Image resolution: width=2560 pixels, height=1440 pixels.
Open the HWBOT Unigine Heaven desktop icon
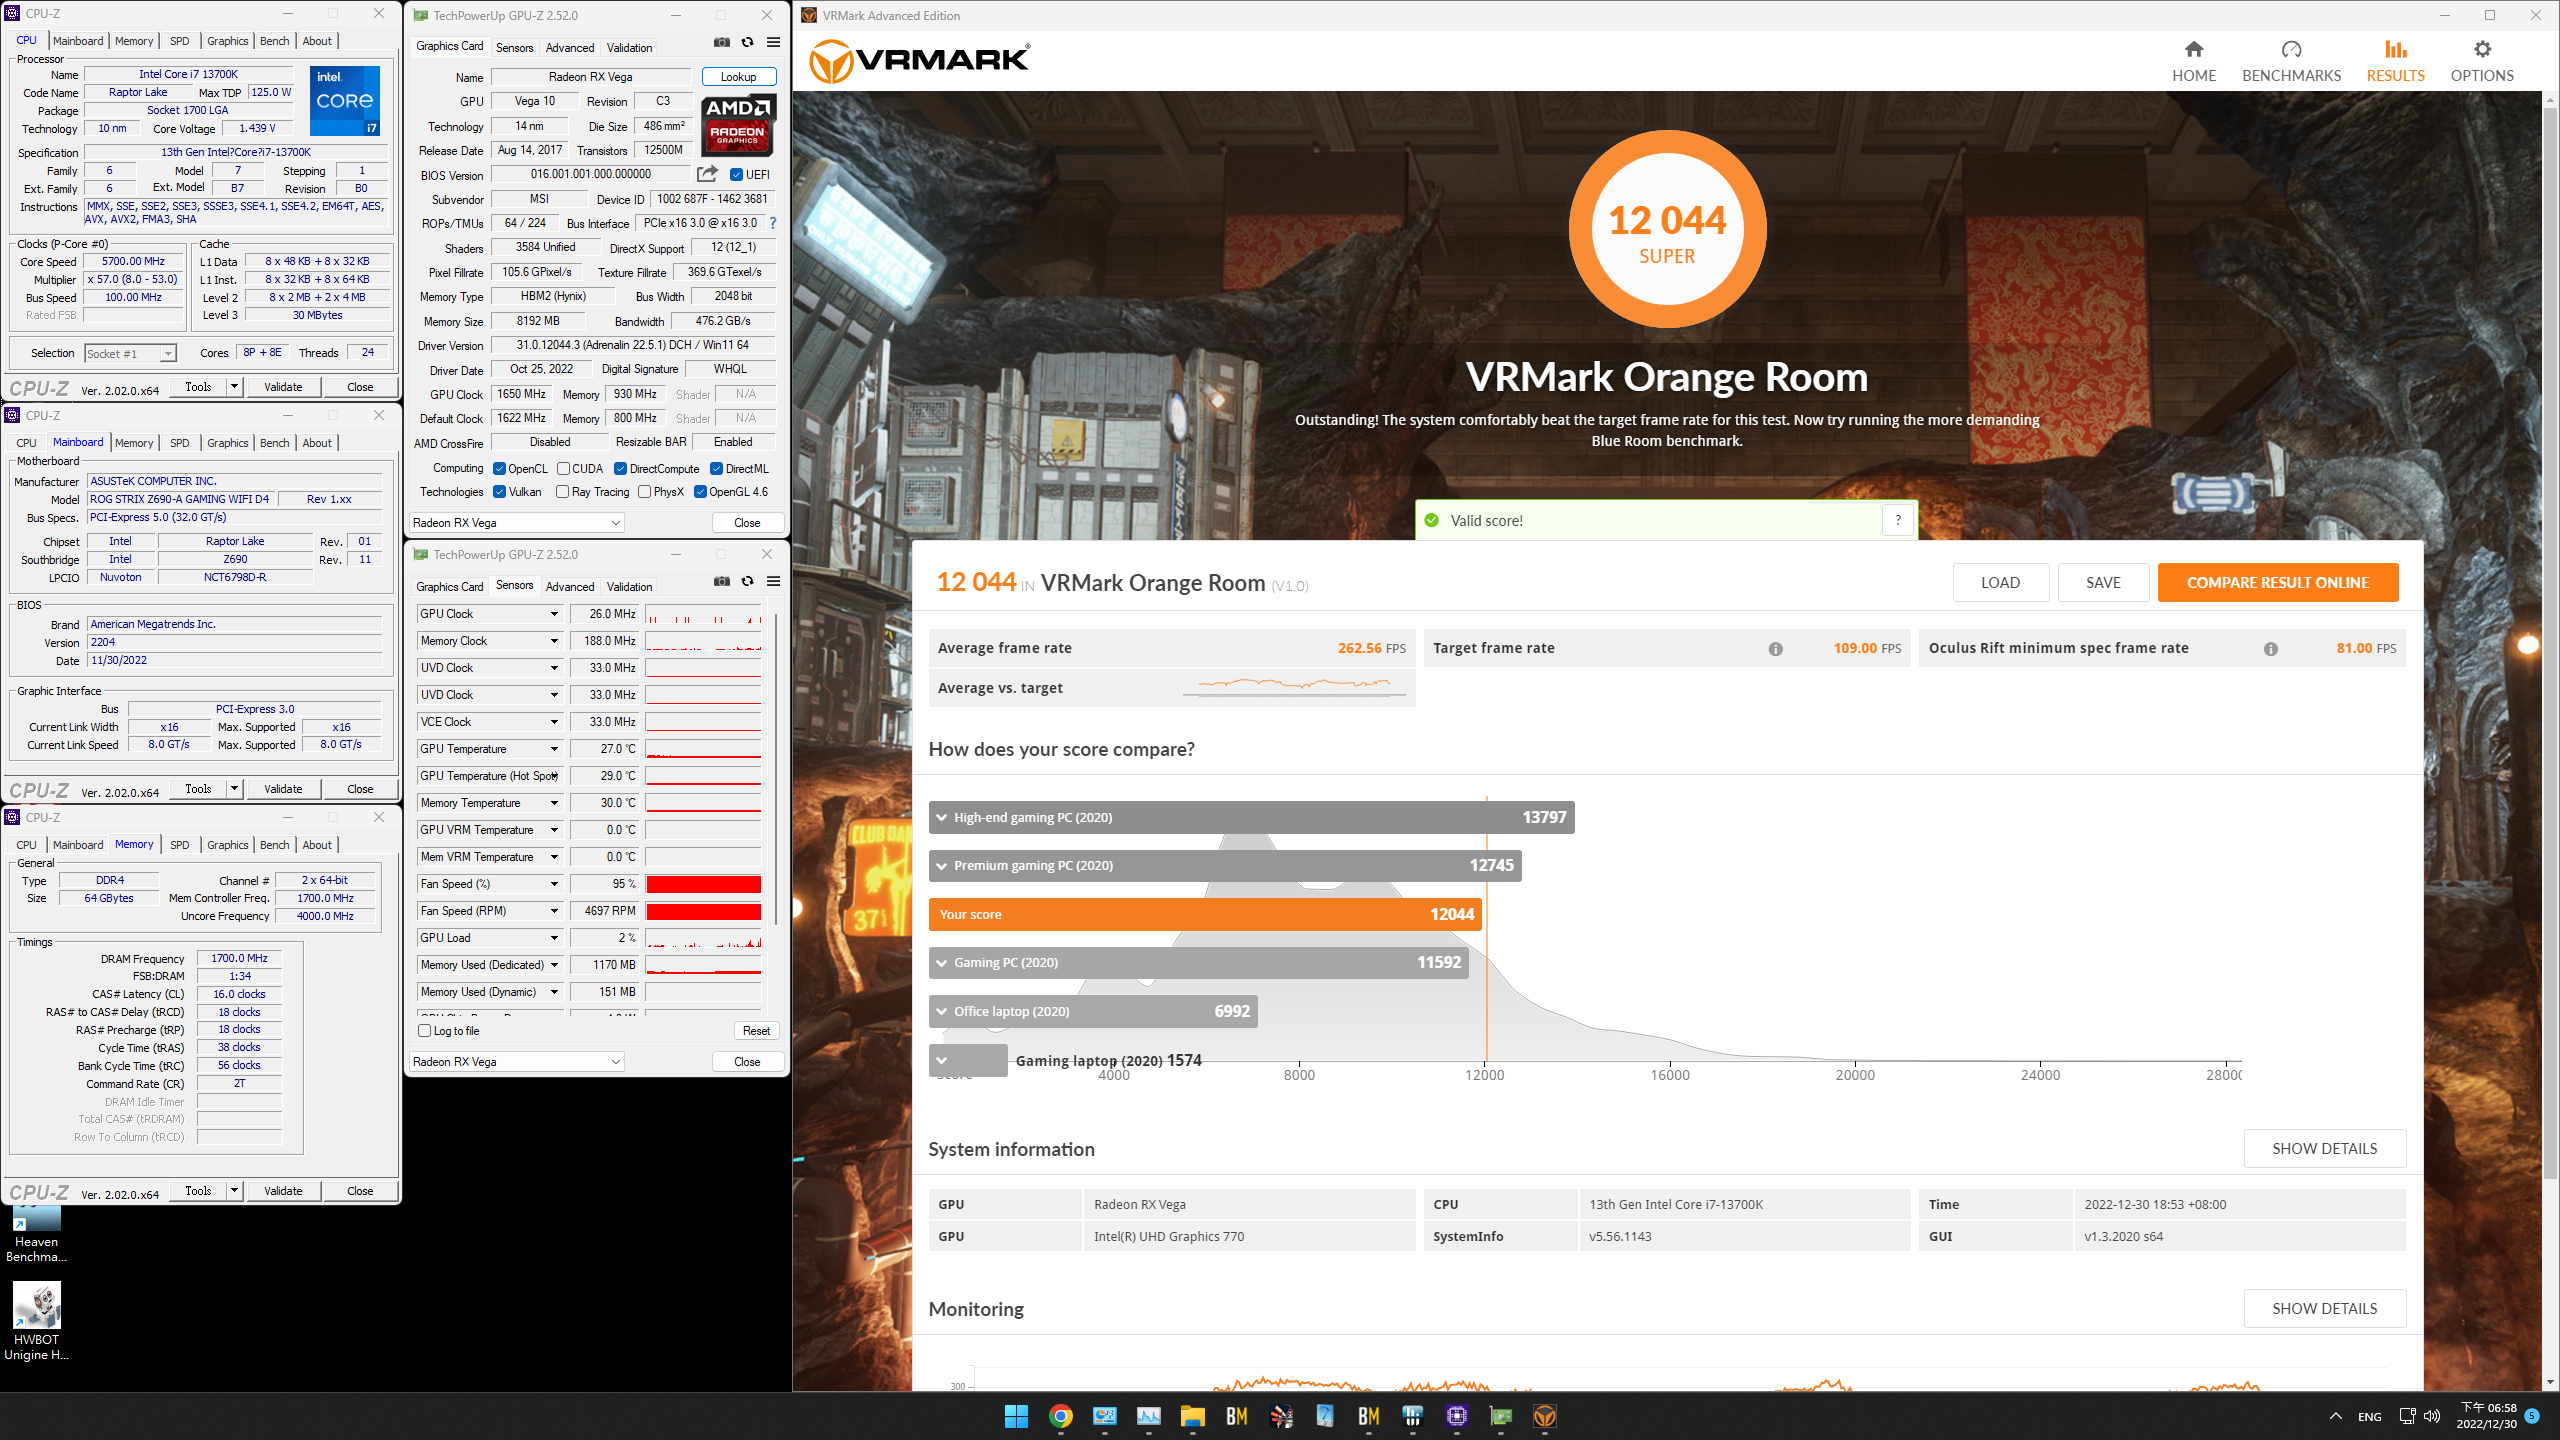pos(36,1321)
